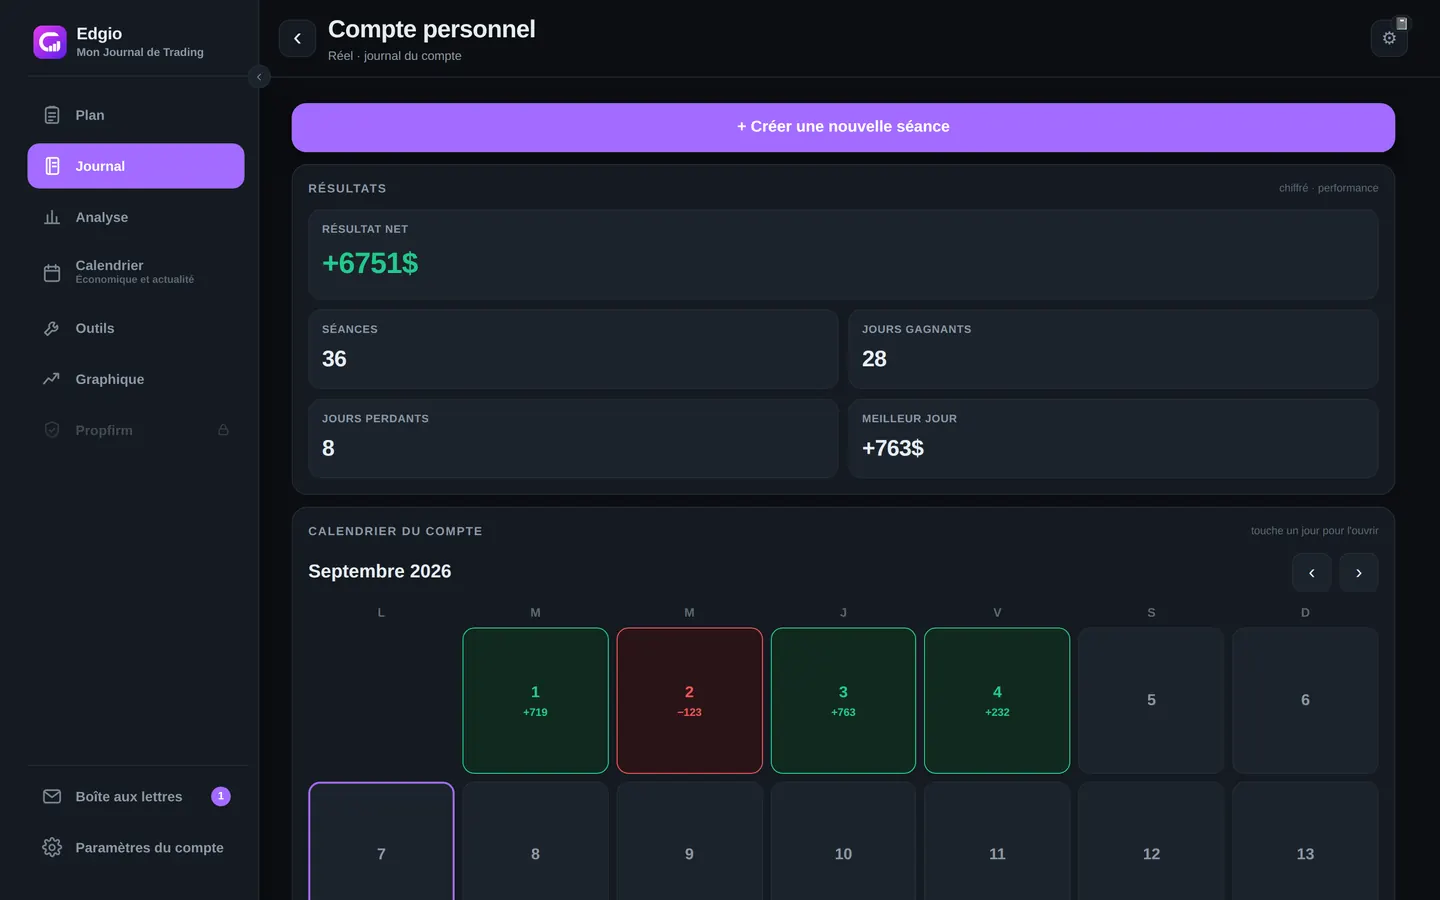
Task: Open the Plan menu item
Action: click(x=136, y=115)
